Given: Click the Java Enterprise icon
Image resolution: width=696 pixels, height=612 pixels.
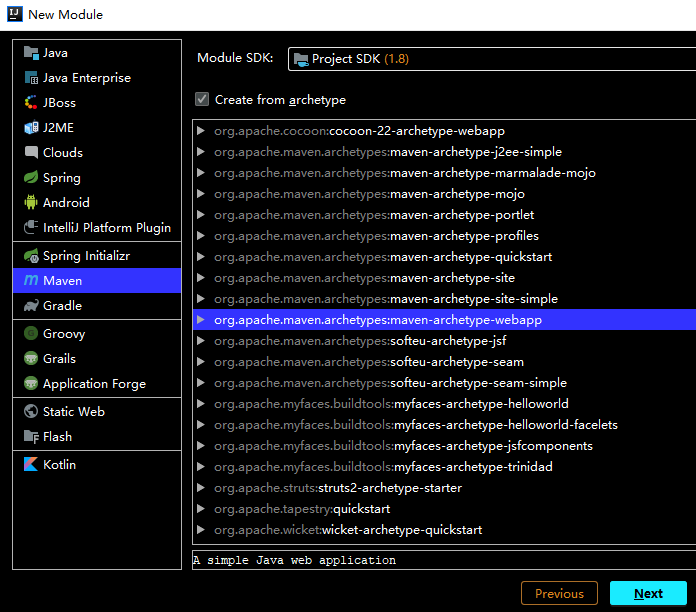Looking at the screenshot, I should (31, 78).
